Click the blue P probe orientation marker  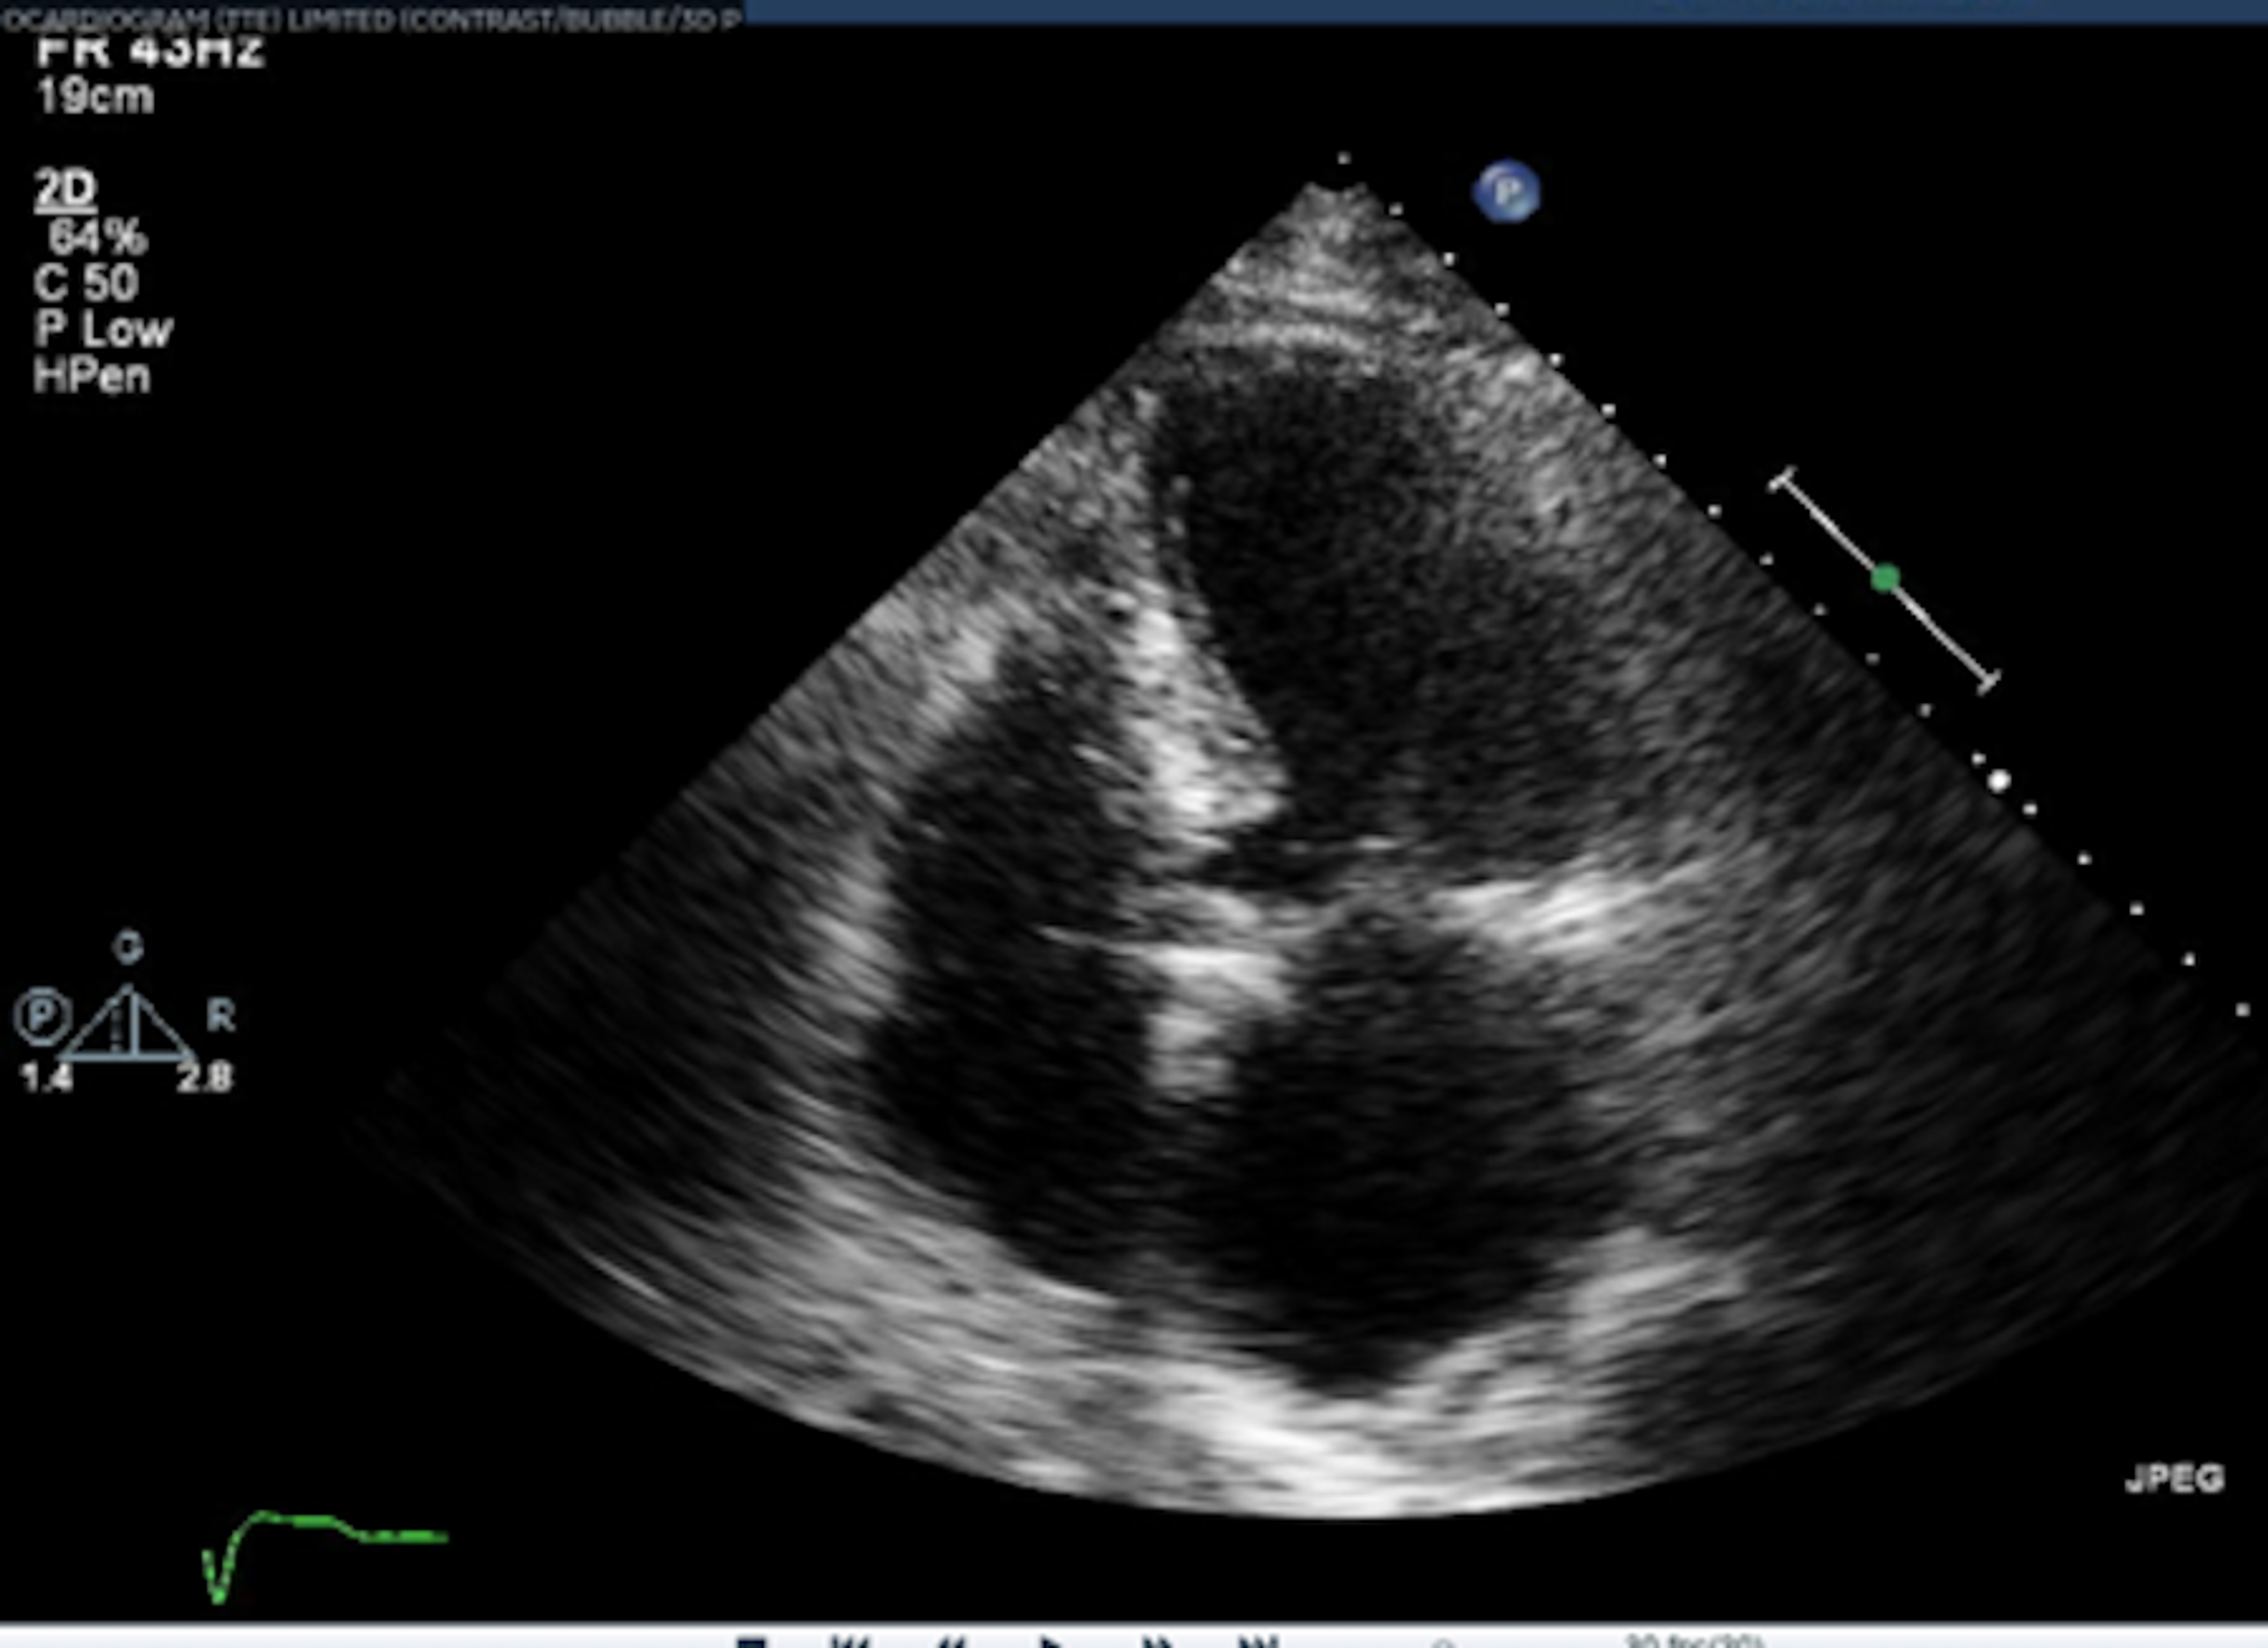[x=1507, y=191]
